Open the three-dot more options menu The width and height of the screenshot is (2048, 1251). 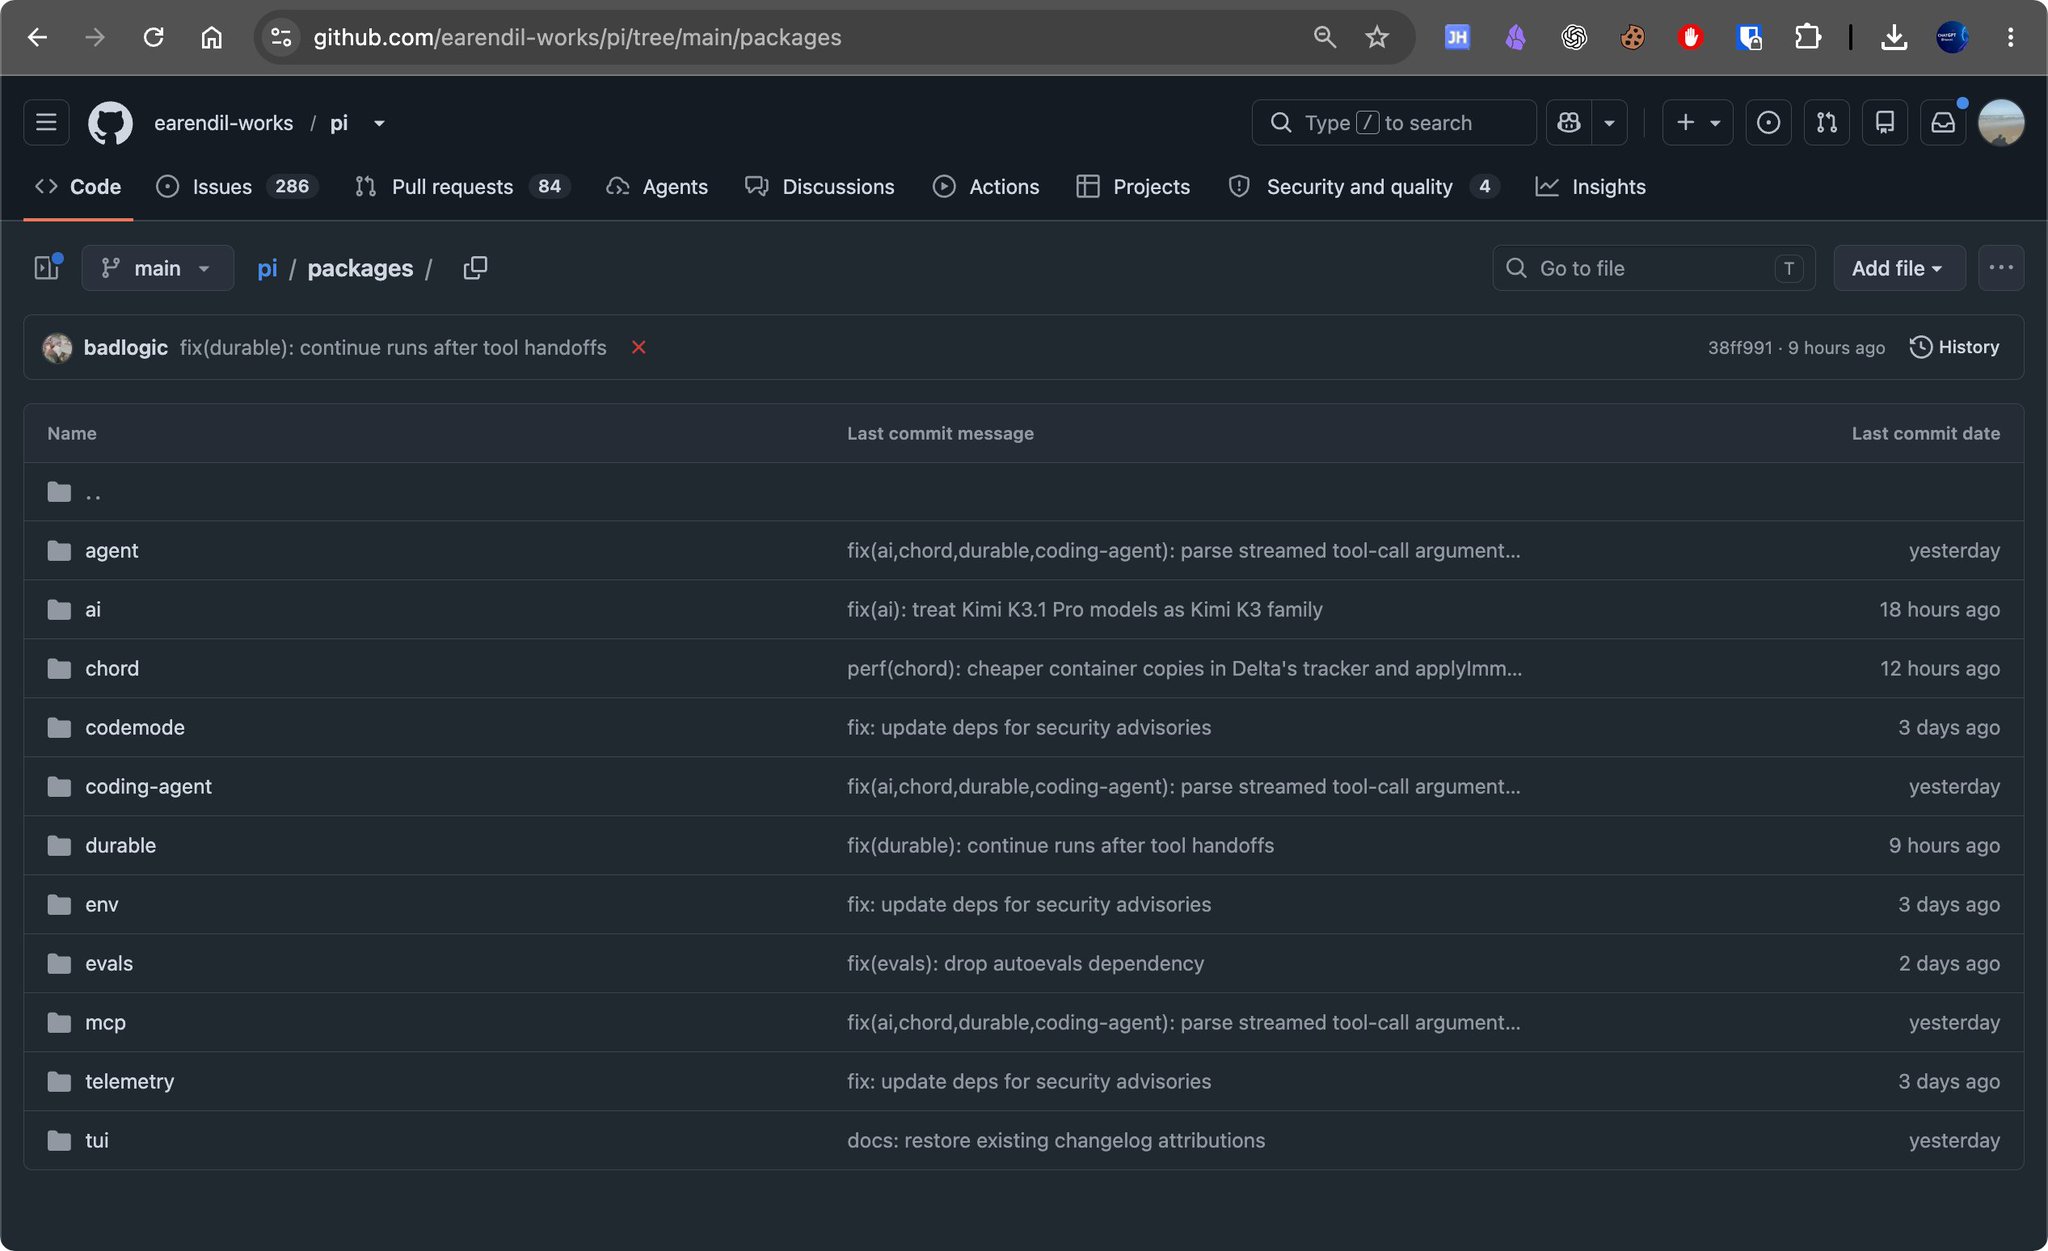(2001, 268)
